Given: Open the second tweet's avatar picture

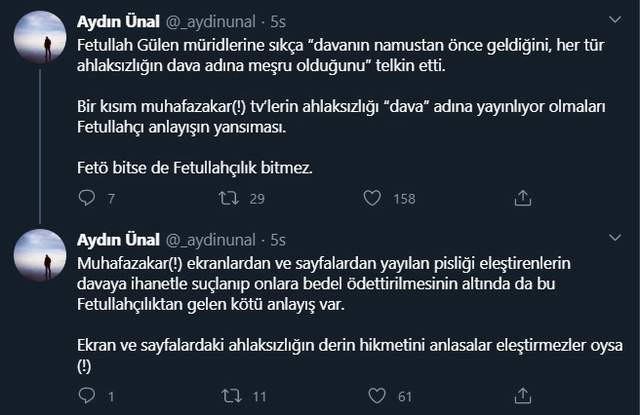Looking at the screenshot, I should pyautogui.click(x=41, y=257).
